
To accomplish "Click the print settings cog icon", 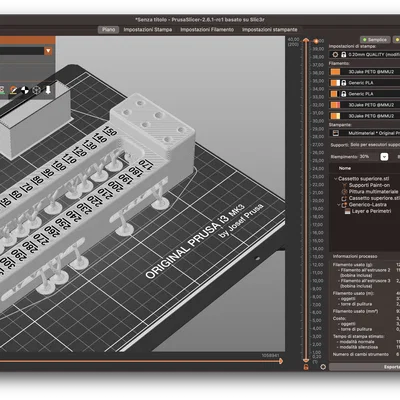I will coord(335,55).
